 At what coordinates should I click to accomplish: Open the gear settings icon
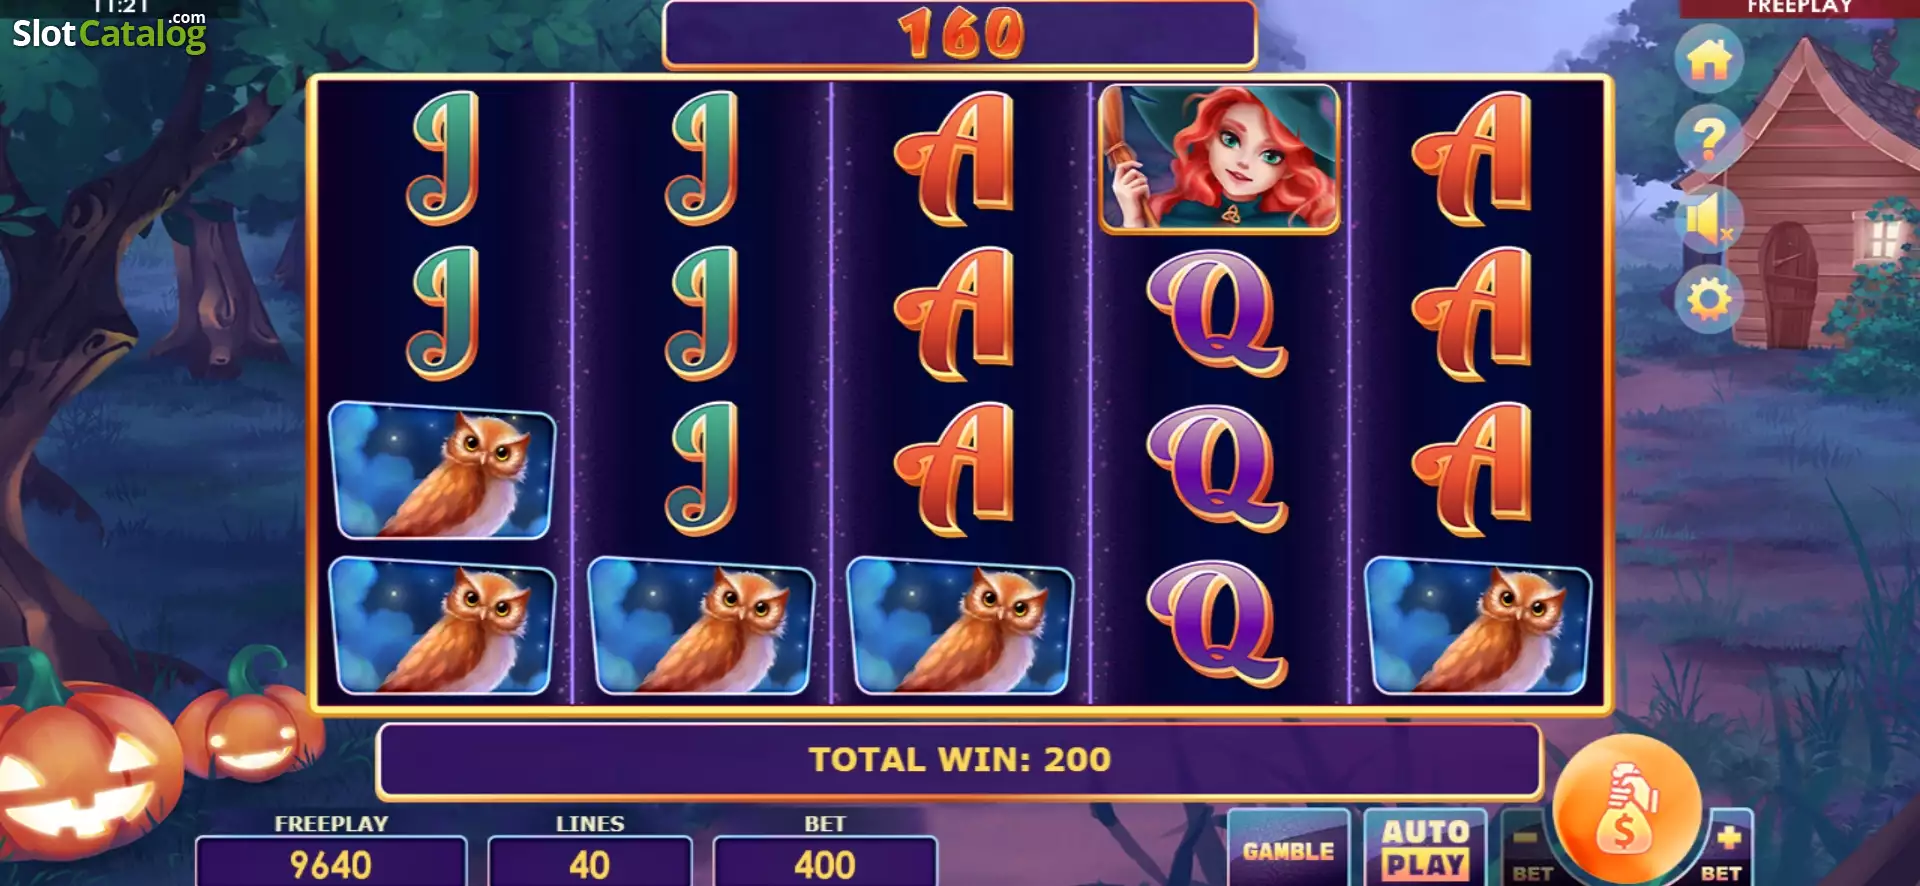pos(1709,299)
